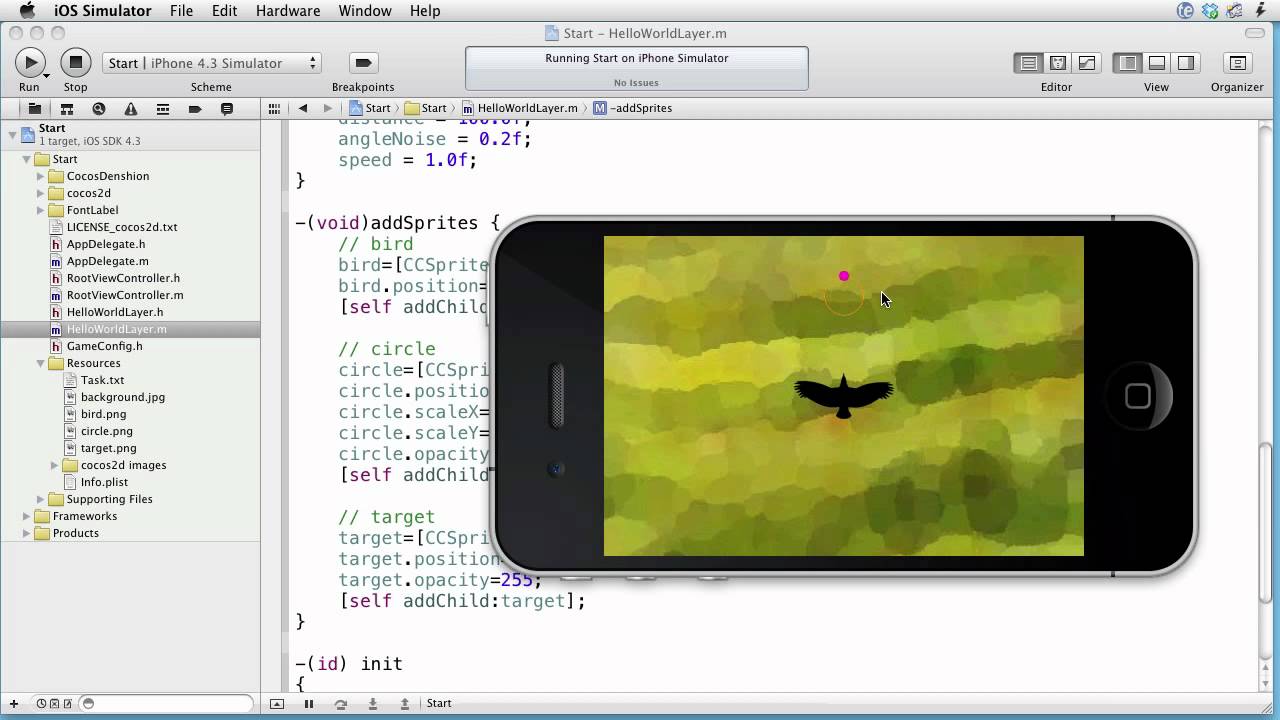Open the Breakpoint navigator icon

click(x=195, y=108)
